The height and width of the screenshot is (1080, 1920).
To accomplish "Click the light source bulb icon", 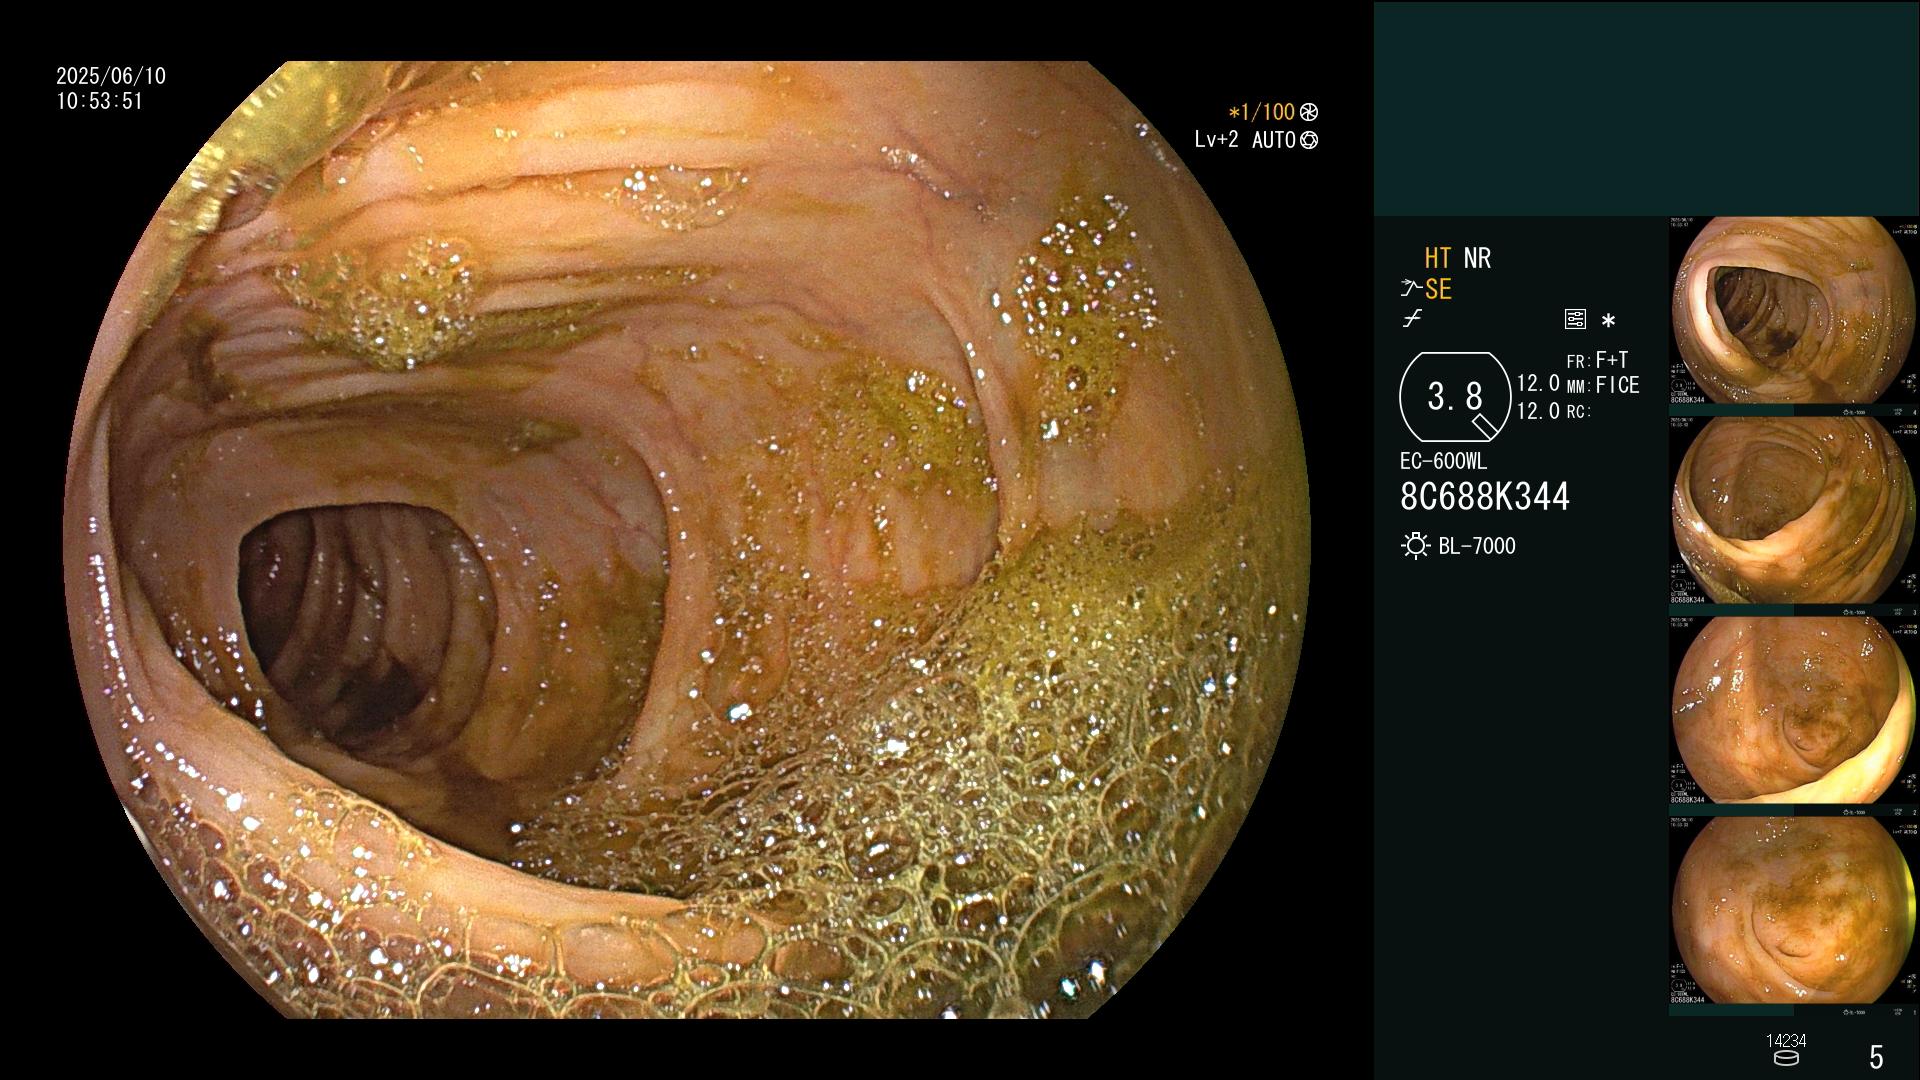I will click(1416, 546).
